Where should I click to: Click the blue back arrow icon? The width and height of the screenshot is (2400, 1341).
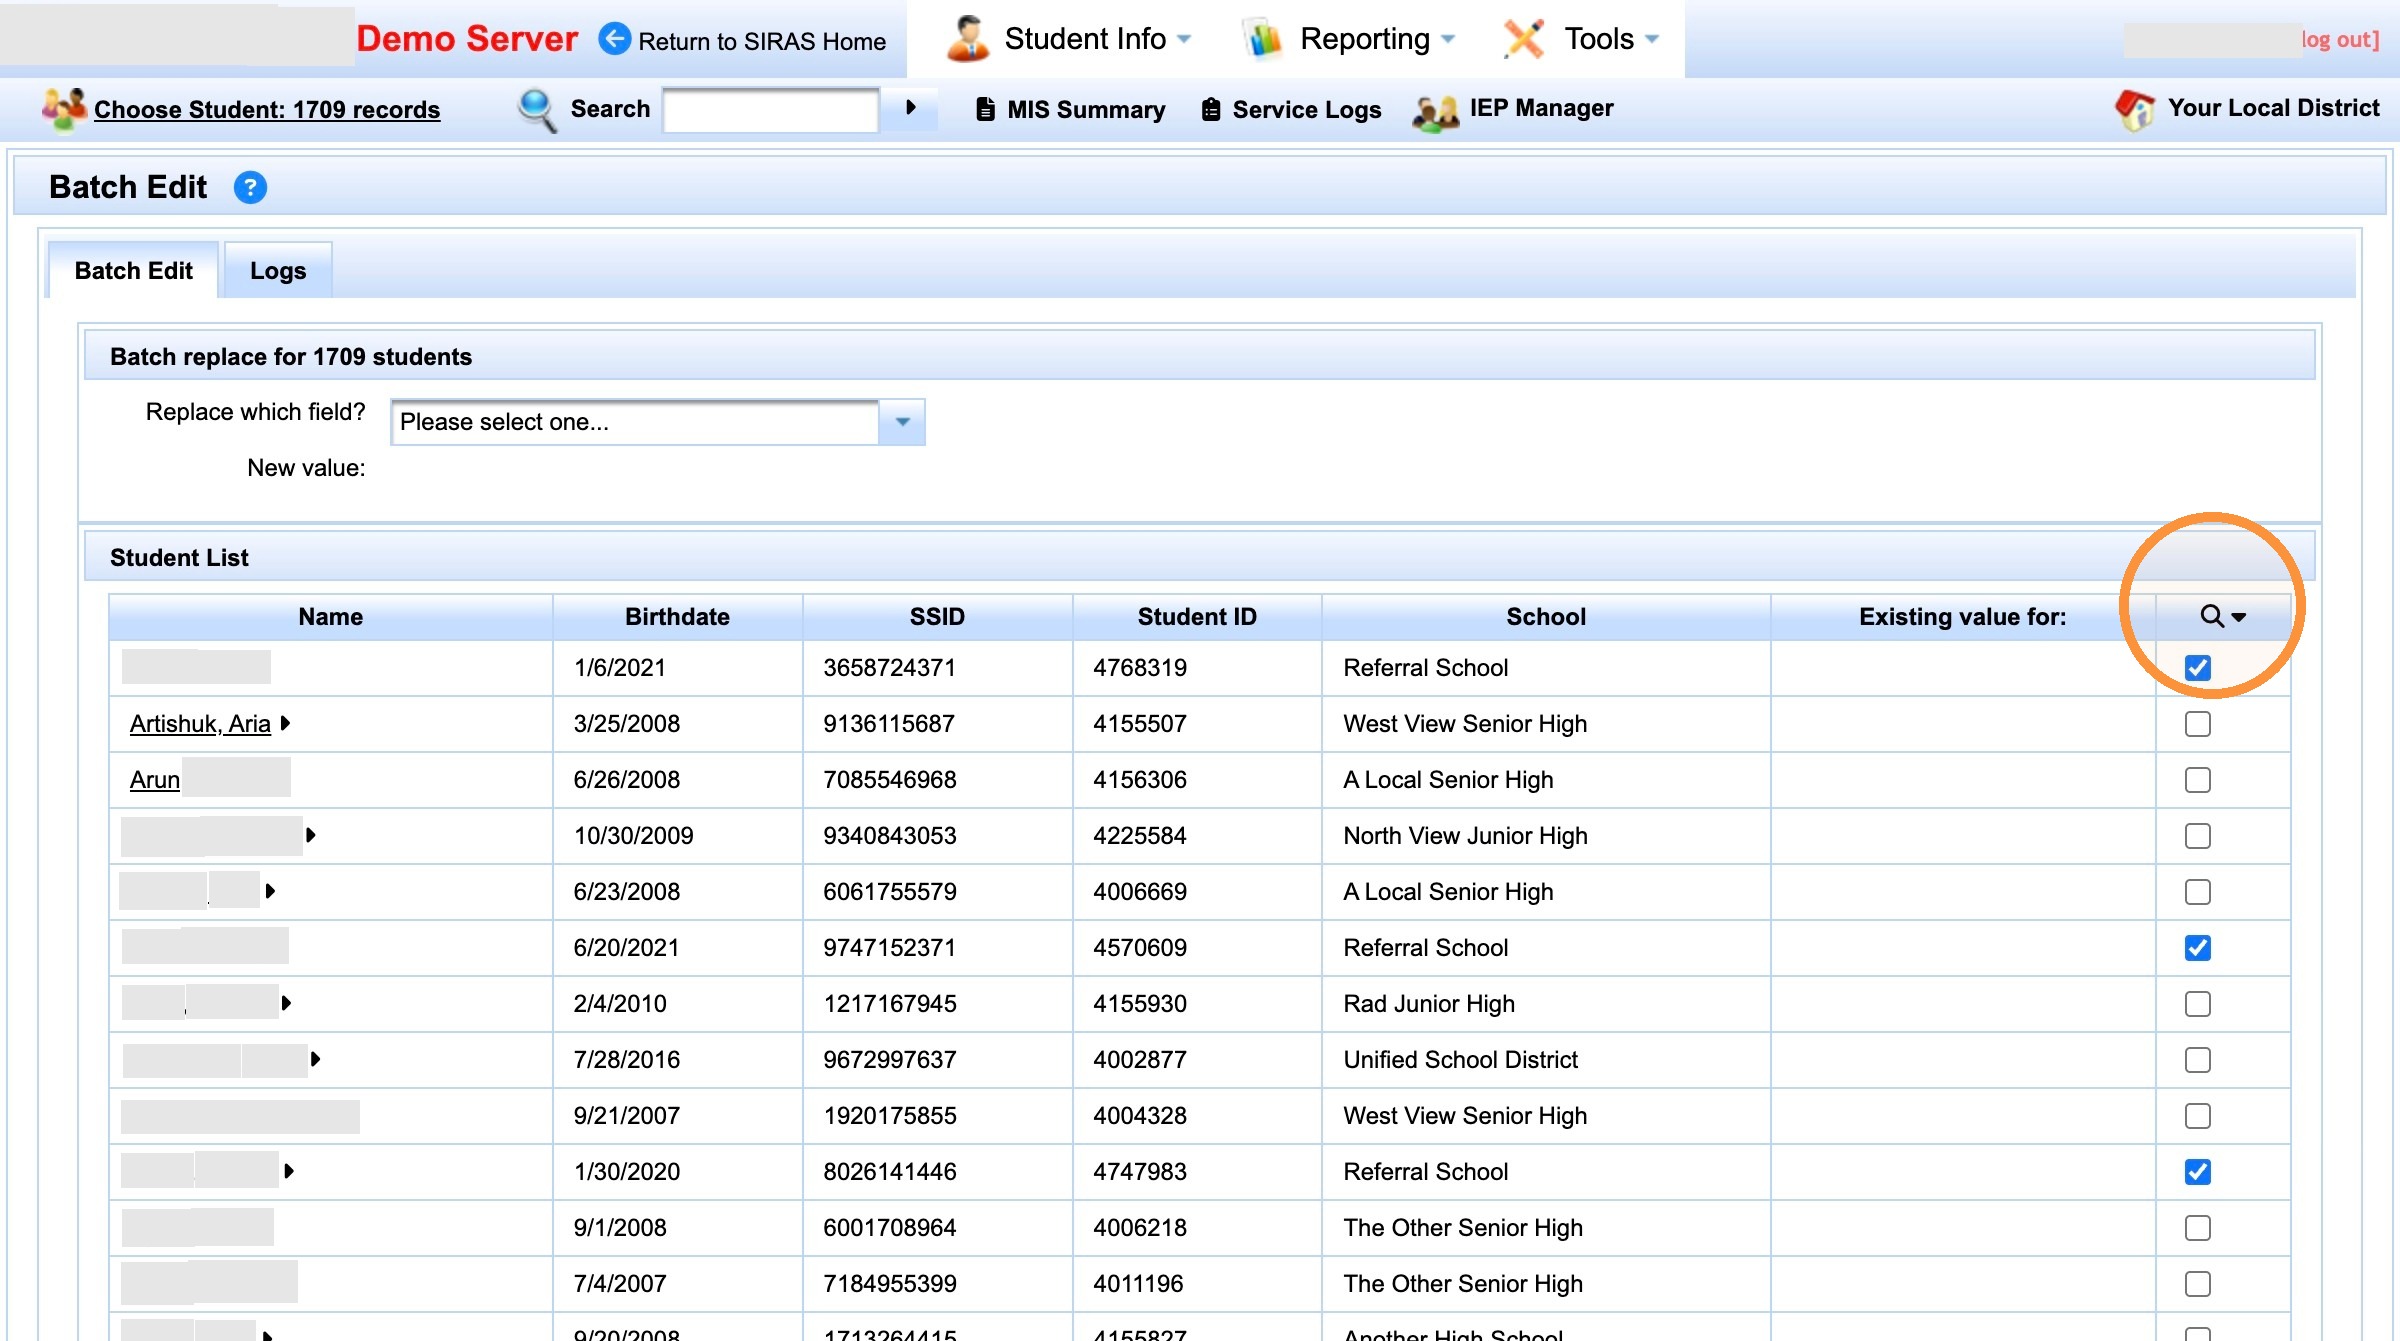(x=614, y=39)
